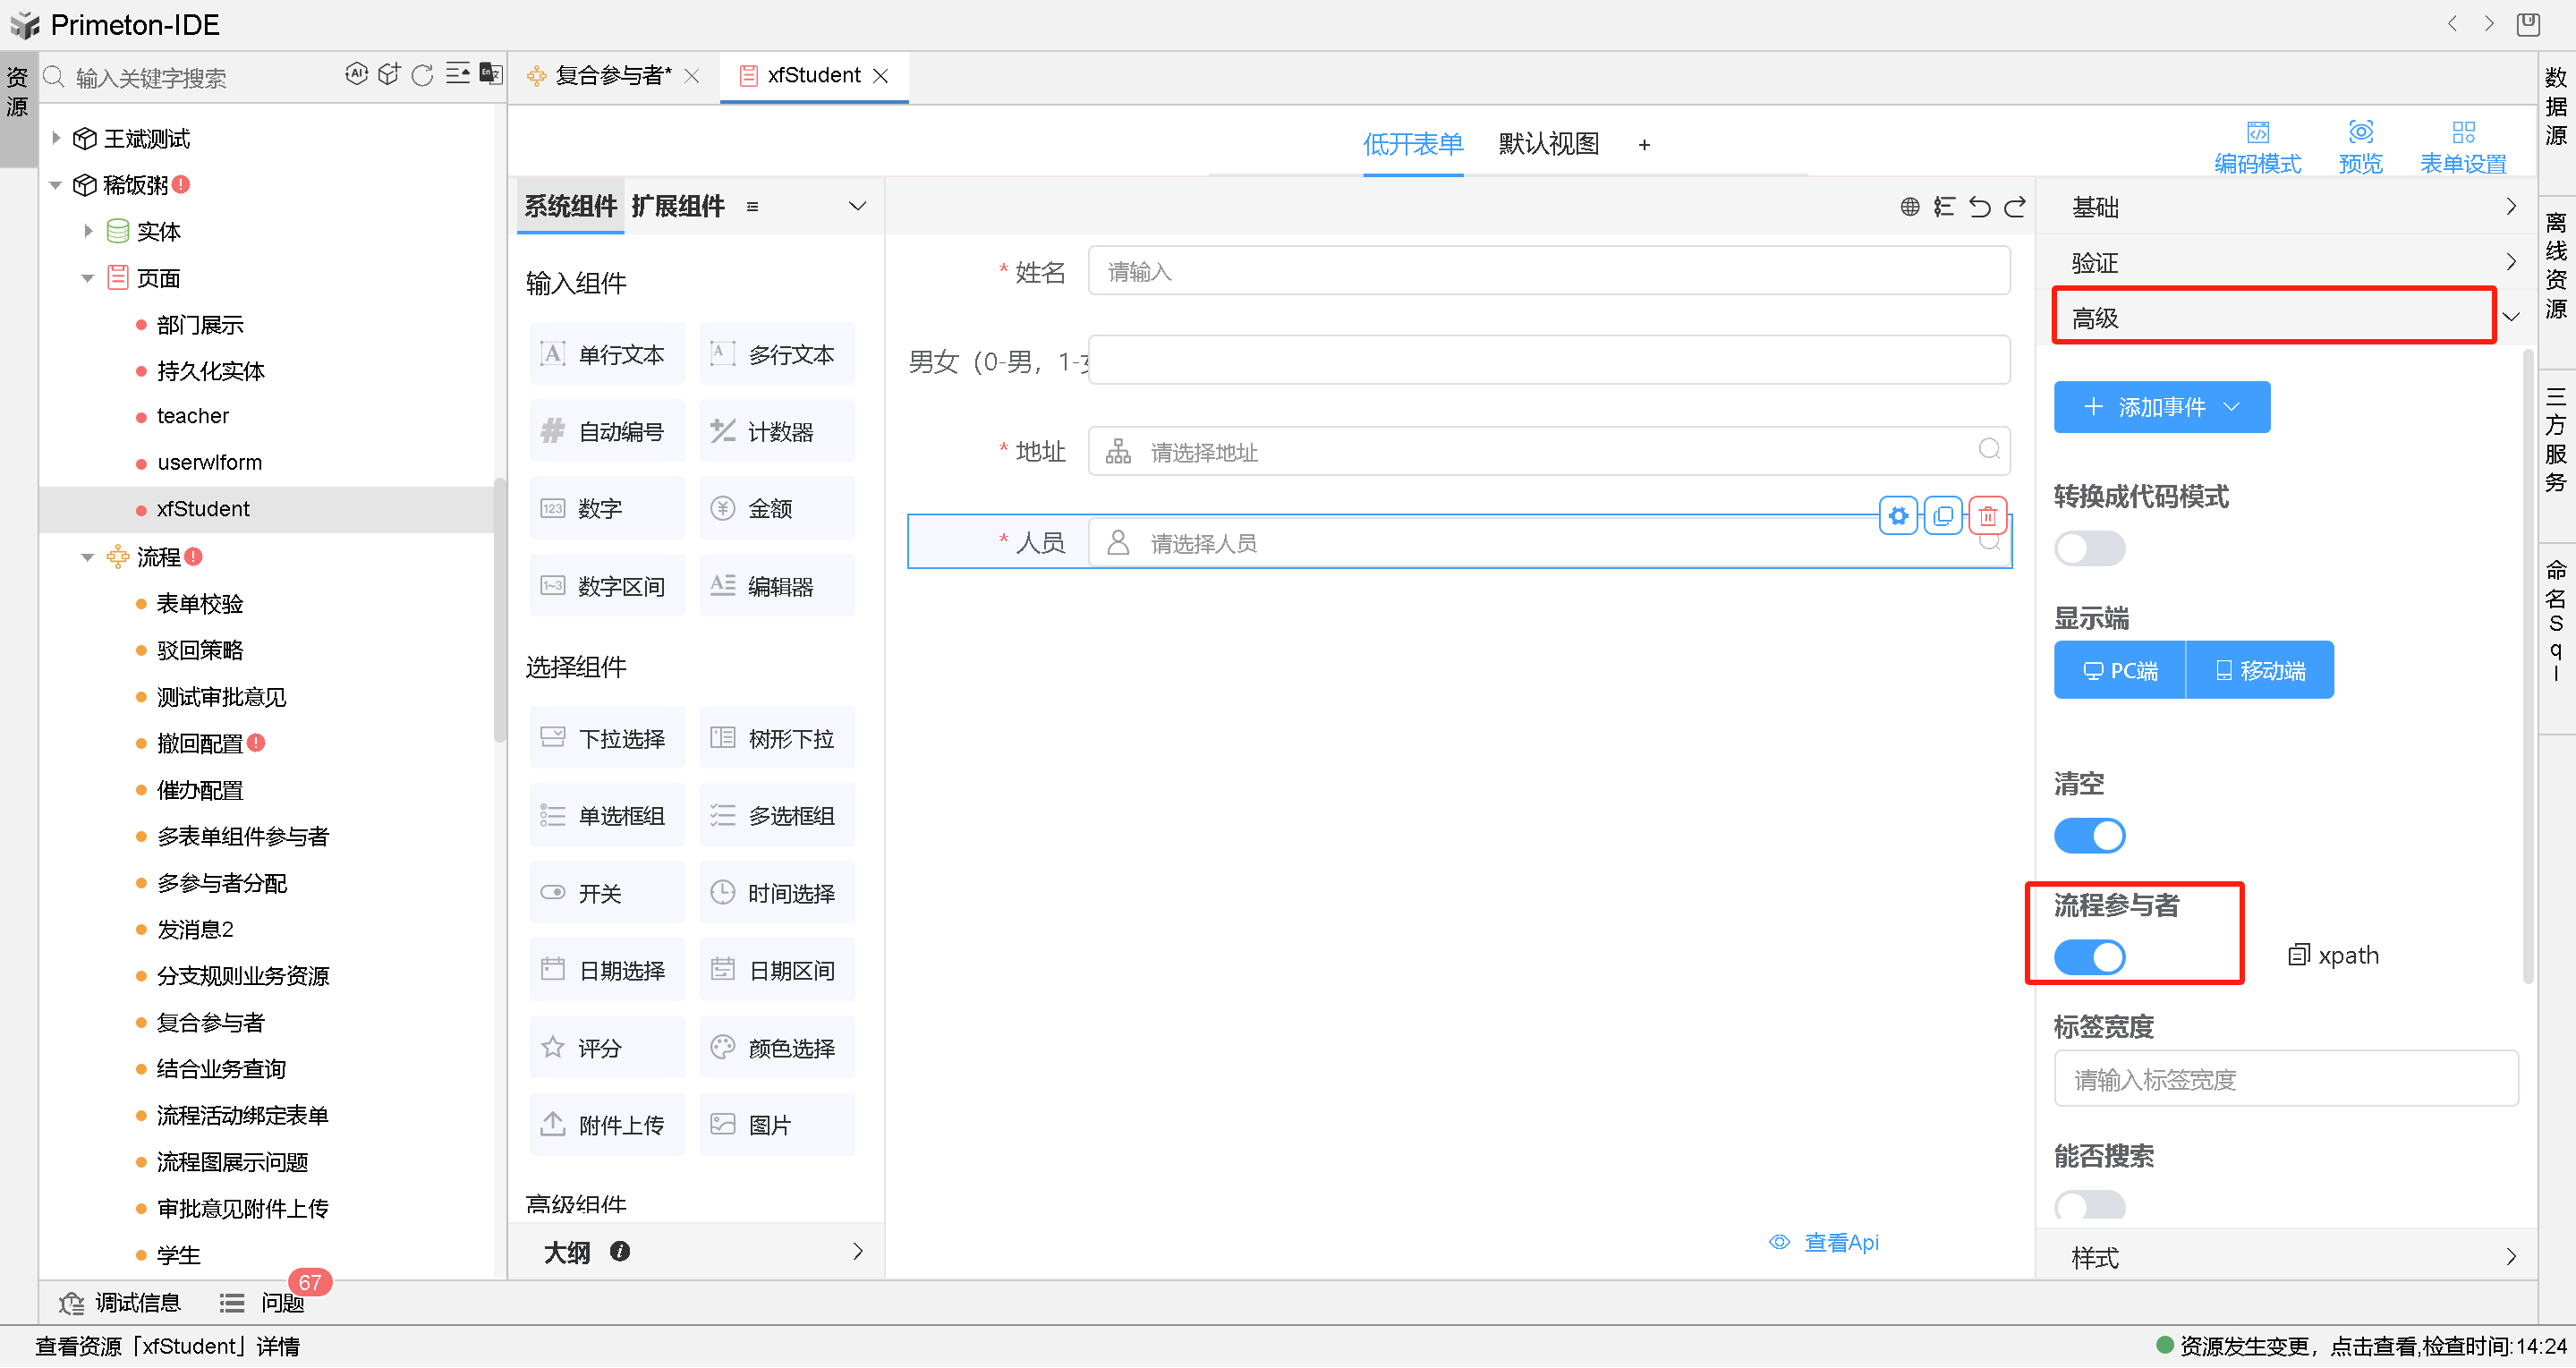The height and width of the screenshot is (1368, 2576).
Task: Disable the 清空 toggle switch
Action: [2089, 836]
